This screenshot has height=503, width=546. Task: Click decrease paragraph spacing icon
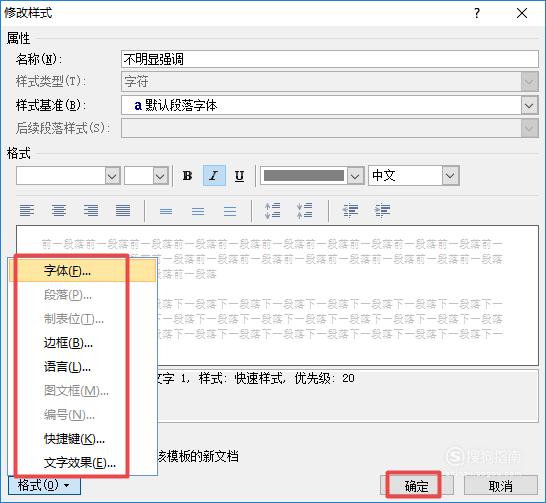click(x=304, y=211)
